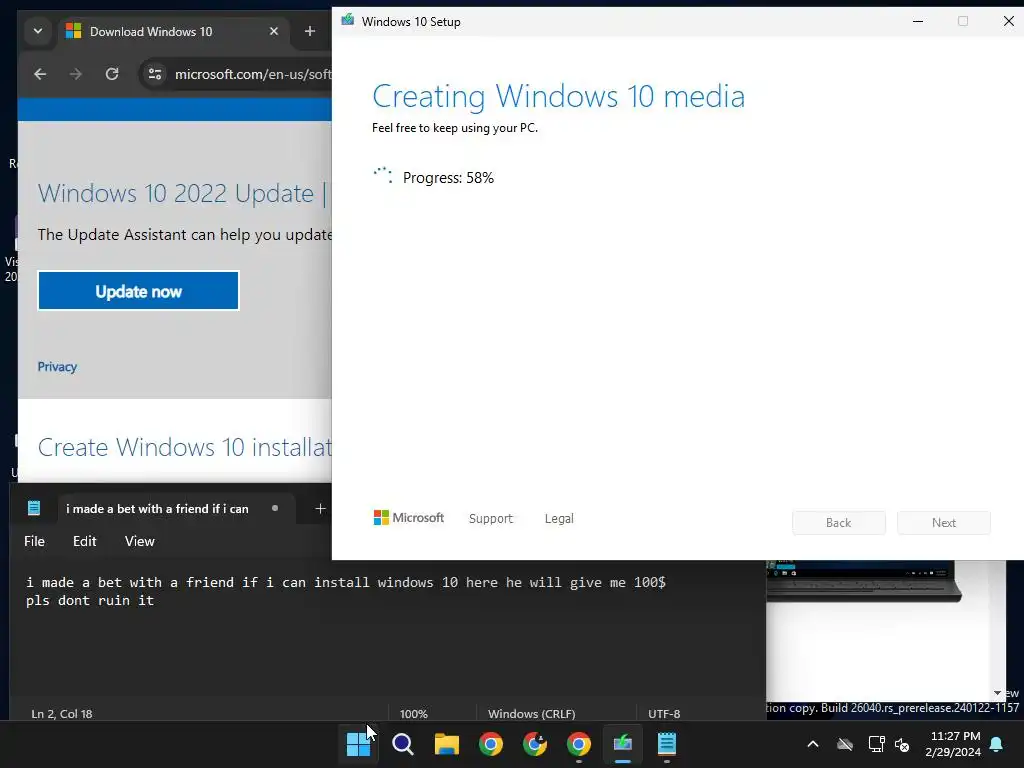Click 'i made a bet' text line
This screenshot has height=768, width=1024.
pyautogui.click(x=345, y=582)
